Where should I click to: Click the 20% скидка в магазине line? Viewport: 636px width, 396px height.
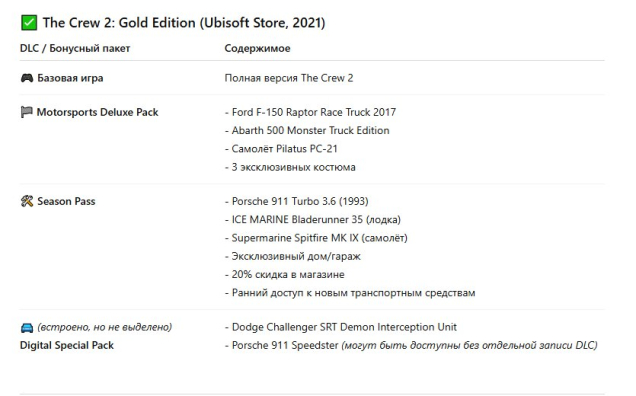pos(284,274)
